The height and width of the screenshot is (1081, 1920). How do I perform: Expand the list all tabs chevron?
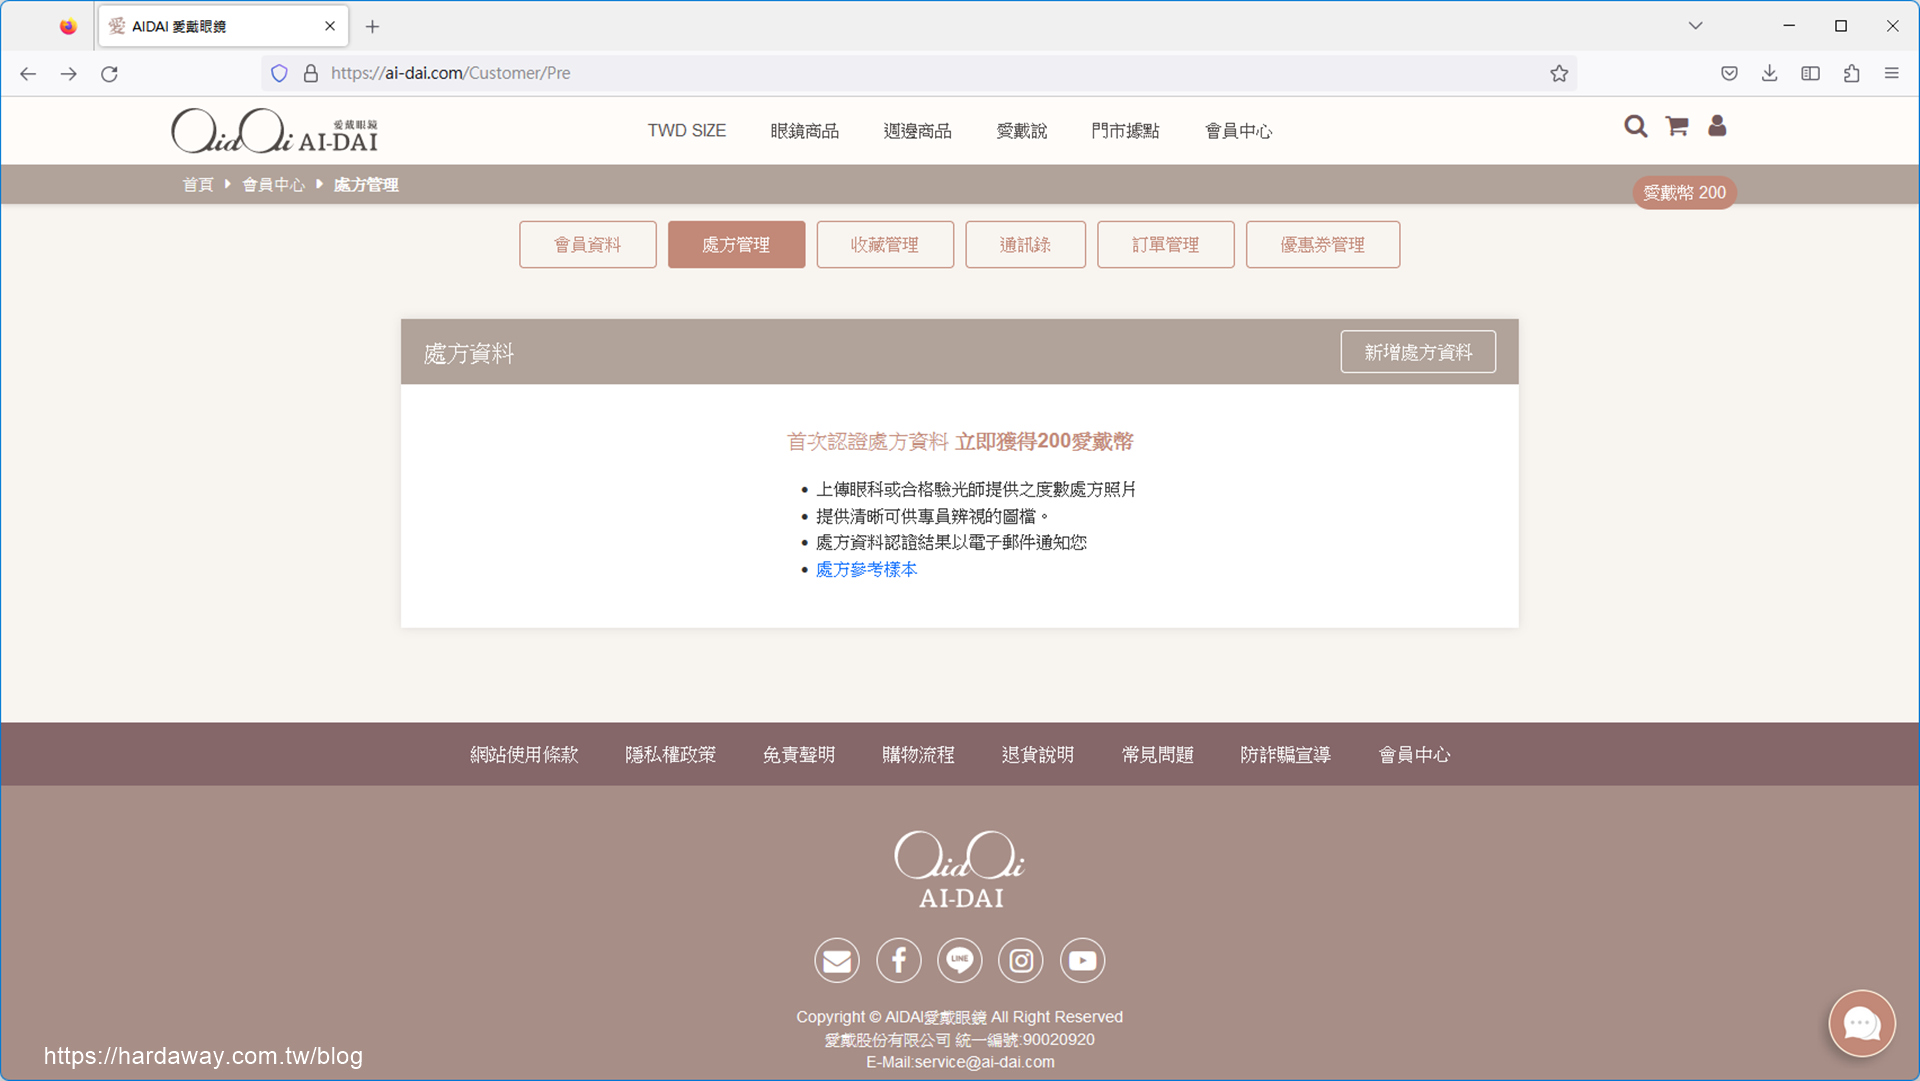pos(1695,26)
